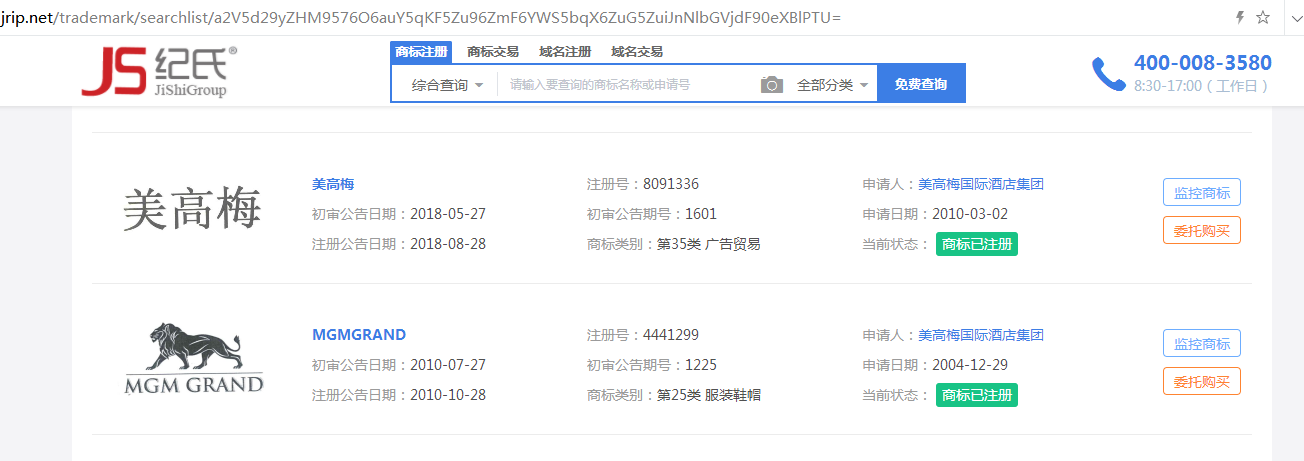1304x461 pixels.
Task: Click 监控商标 for 美高梅 trademark
Action: coord(1201,192)
